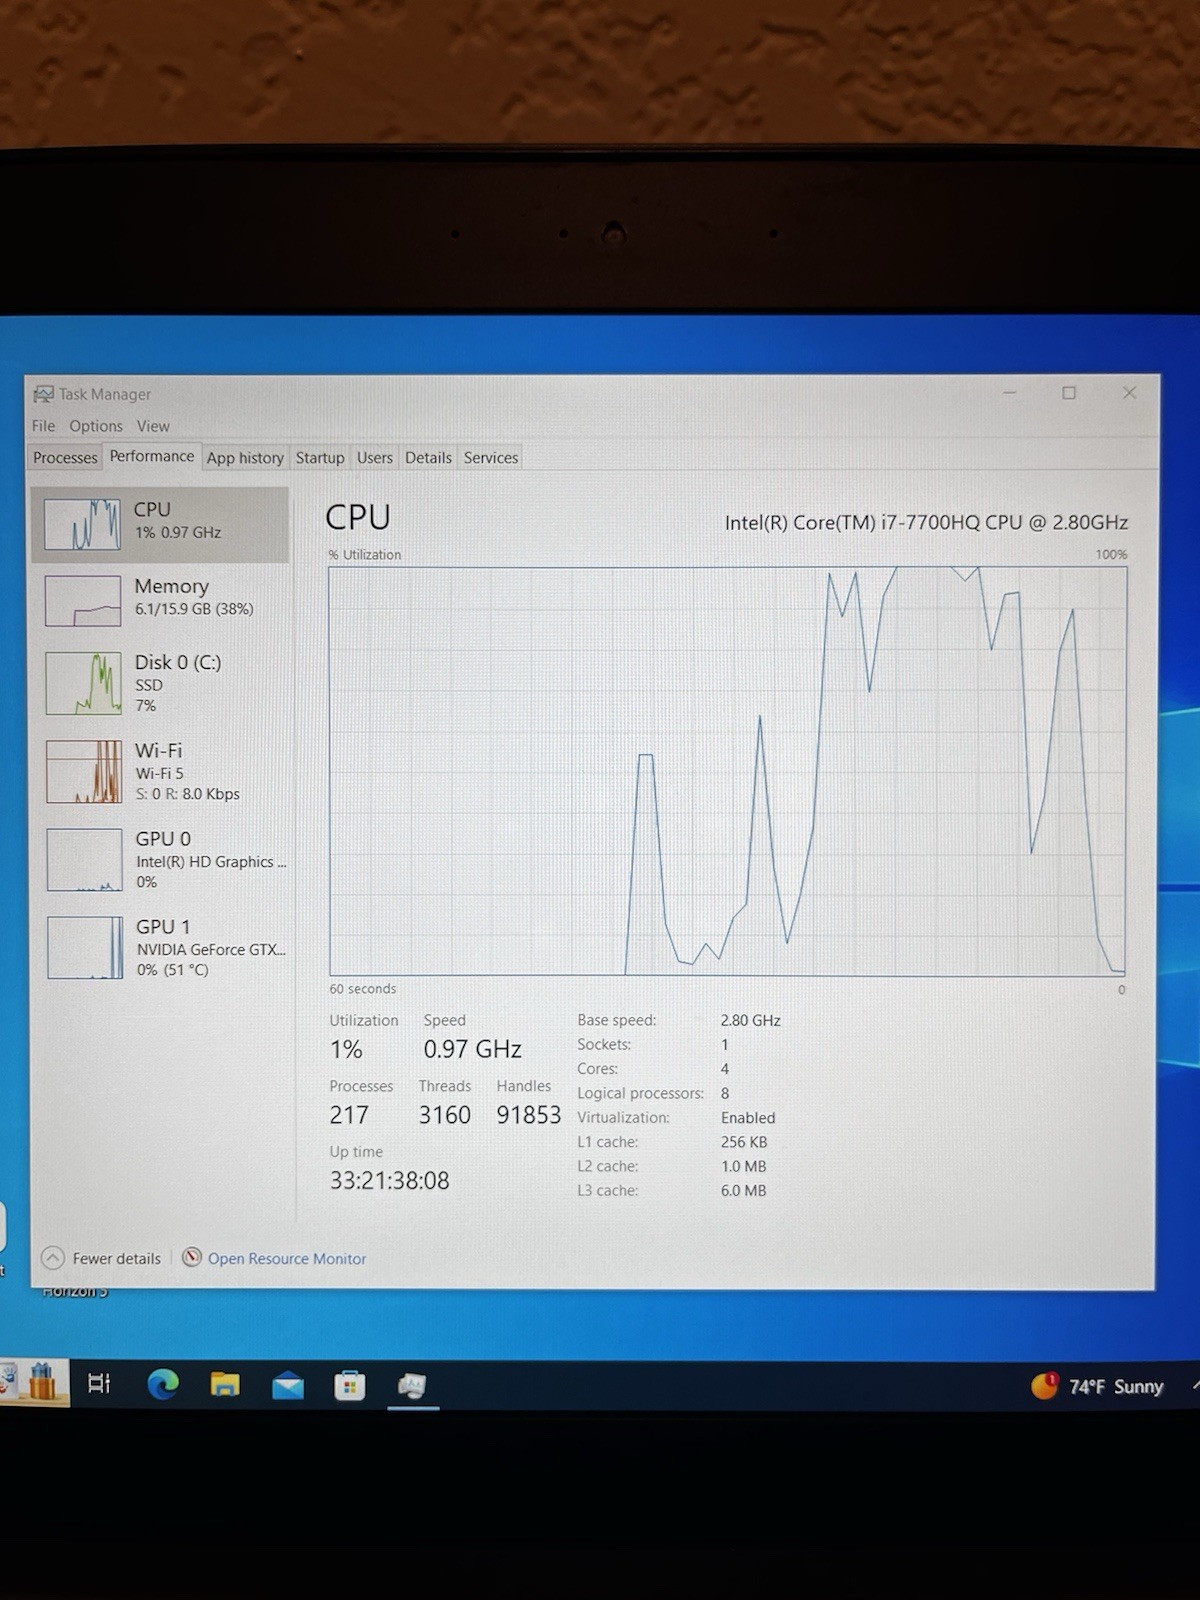
Task: Click the CPU utilization graph area
Action: 727,771
